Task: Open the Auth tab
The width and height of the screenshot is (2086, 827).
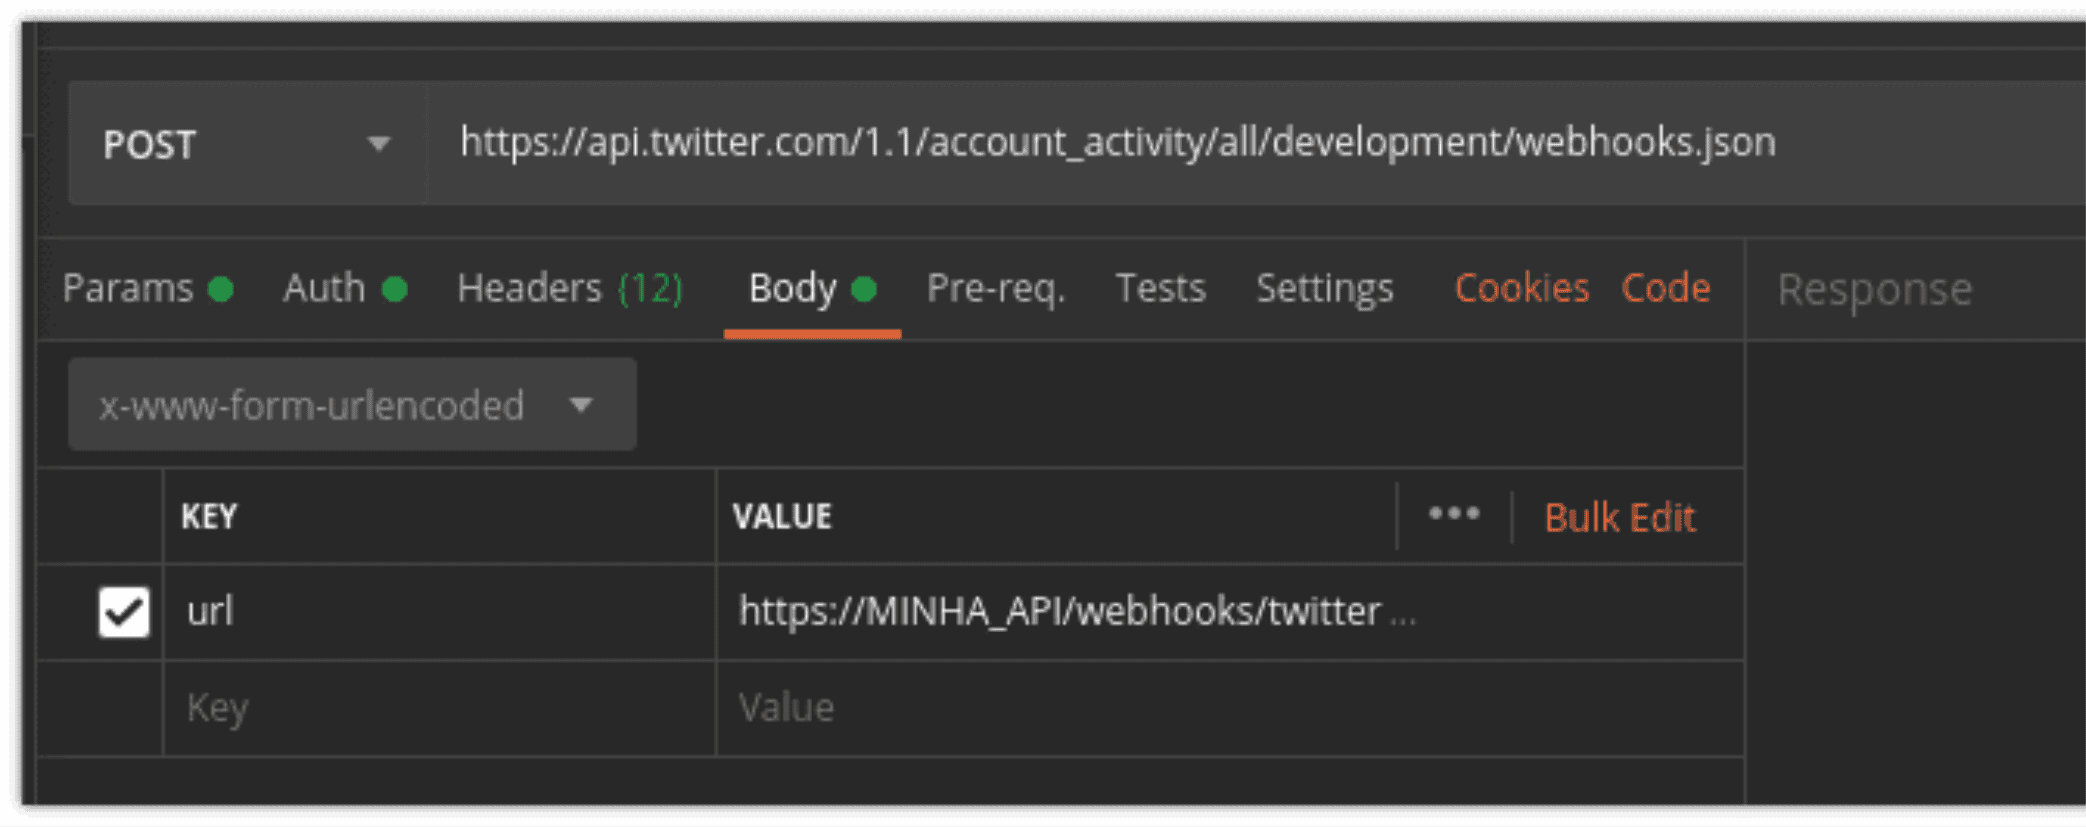Action: pyautogui.click(x=325, y=289)
